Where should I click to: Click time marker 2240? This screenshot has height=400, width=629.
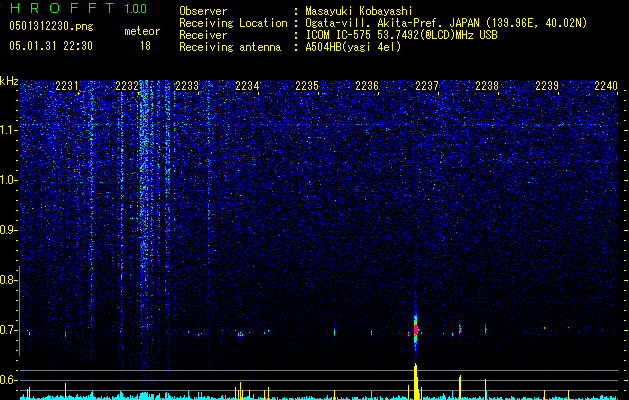pos(606,86)
